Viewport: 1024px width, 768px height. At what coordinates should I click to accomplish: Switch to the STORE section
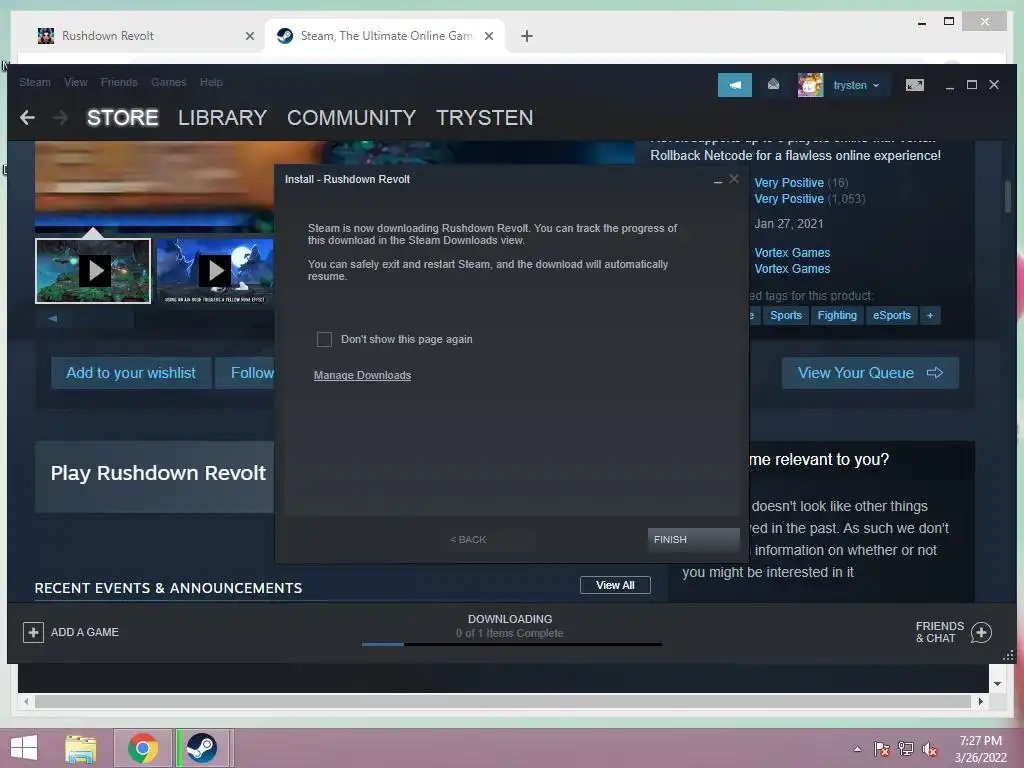123,118
